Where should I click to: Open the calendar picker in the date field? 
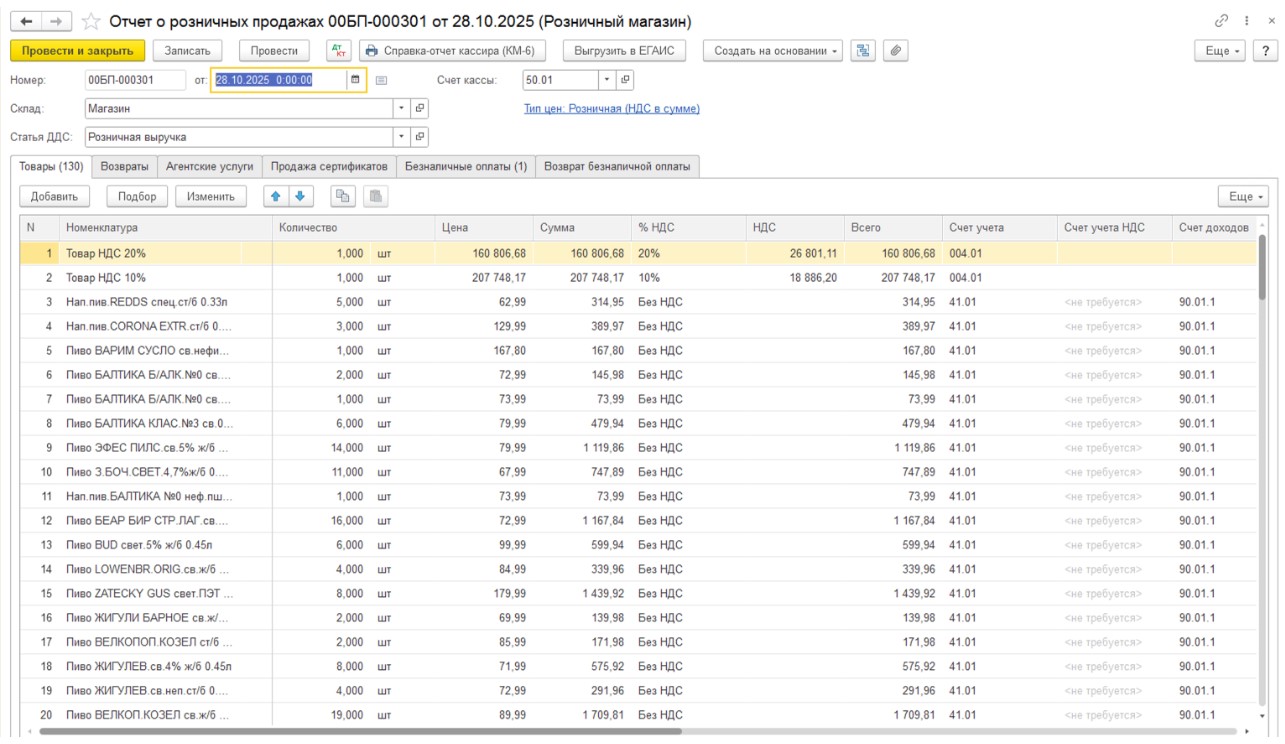point(355,80)
